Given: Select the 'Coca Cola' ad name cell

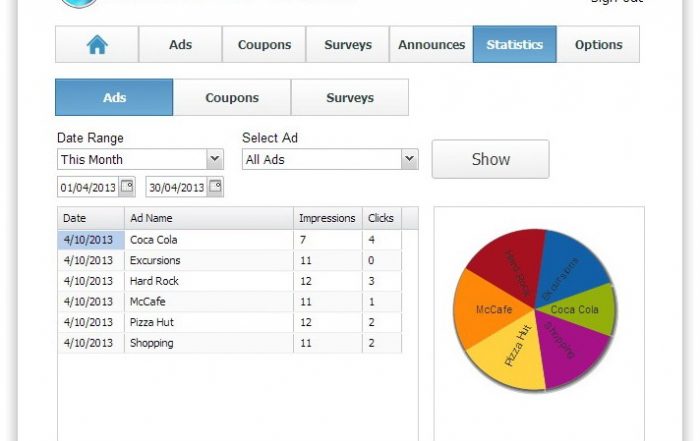Looking at the screenshot, I should (x=209, y=240).
